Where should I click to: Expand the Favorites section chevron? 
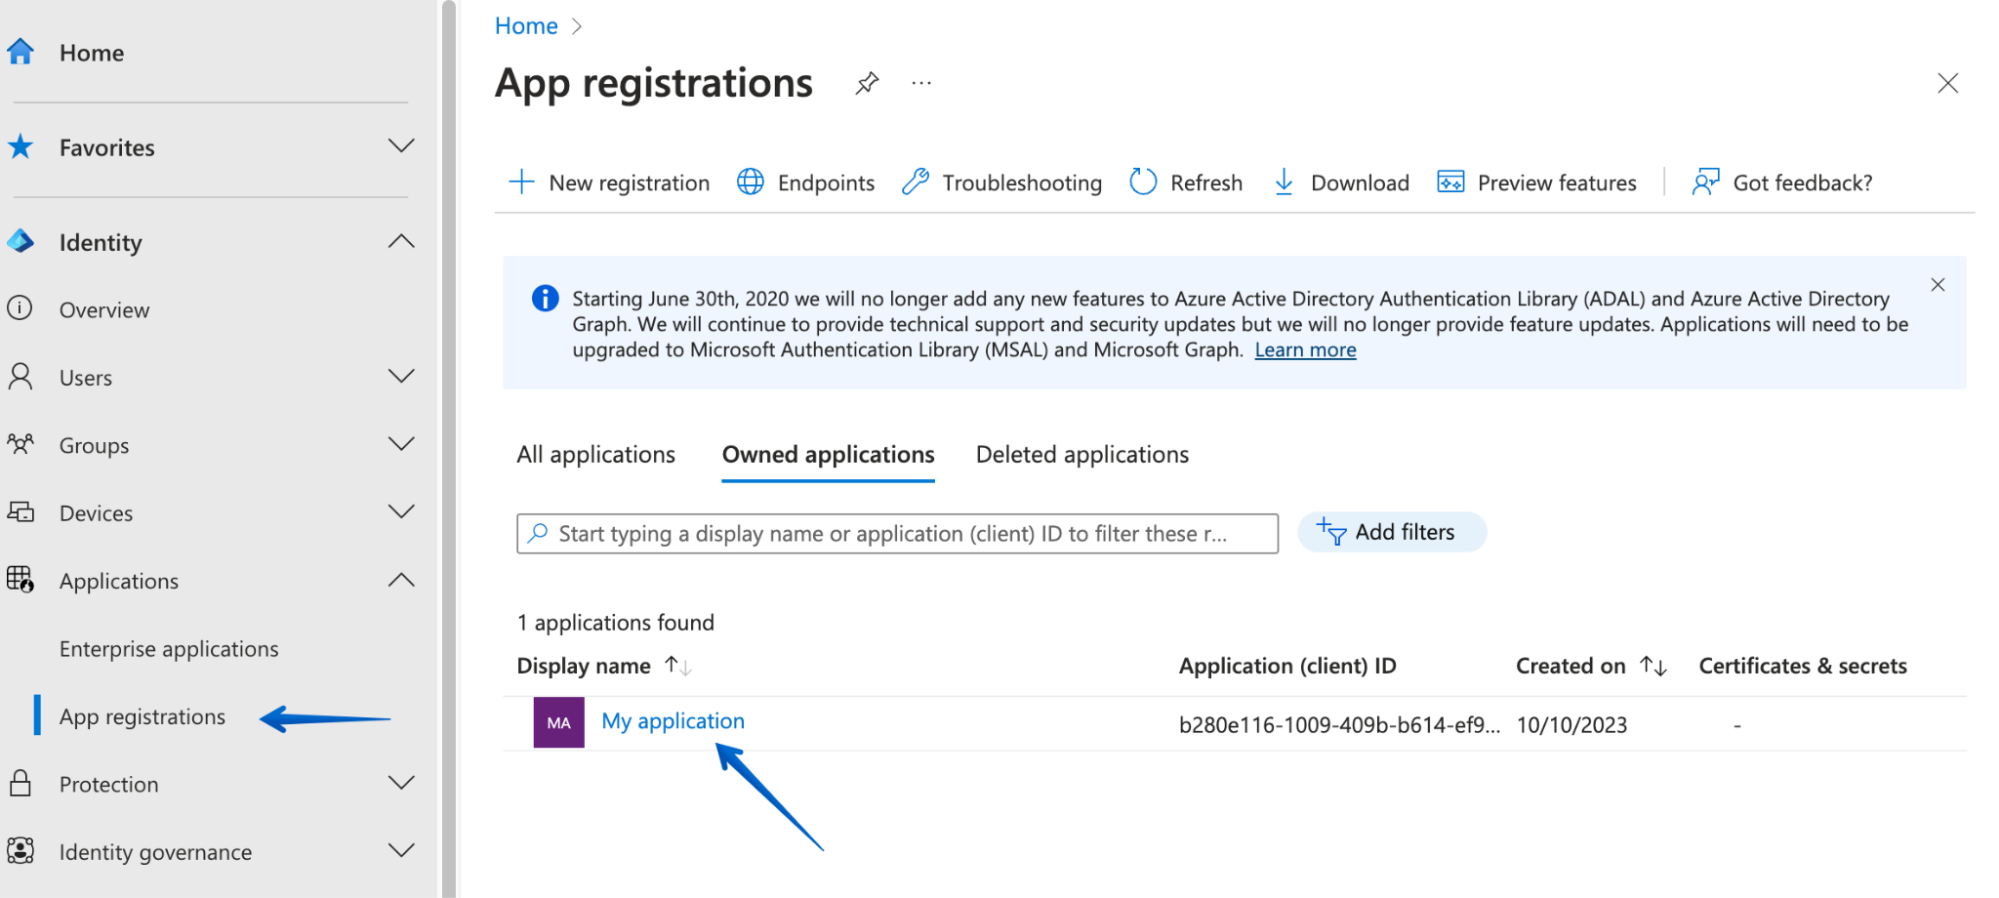coord(401,146)
